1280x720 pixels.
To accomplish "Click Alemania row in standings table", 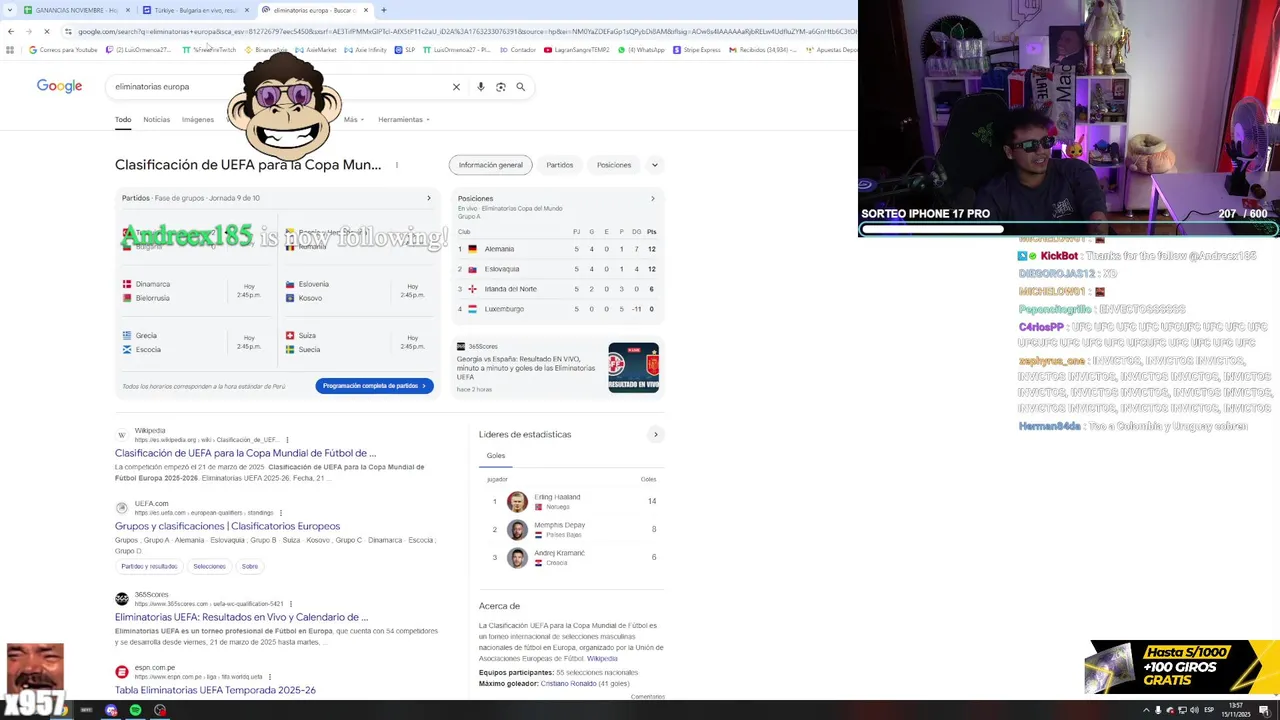I will pos(557,249).
